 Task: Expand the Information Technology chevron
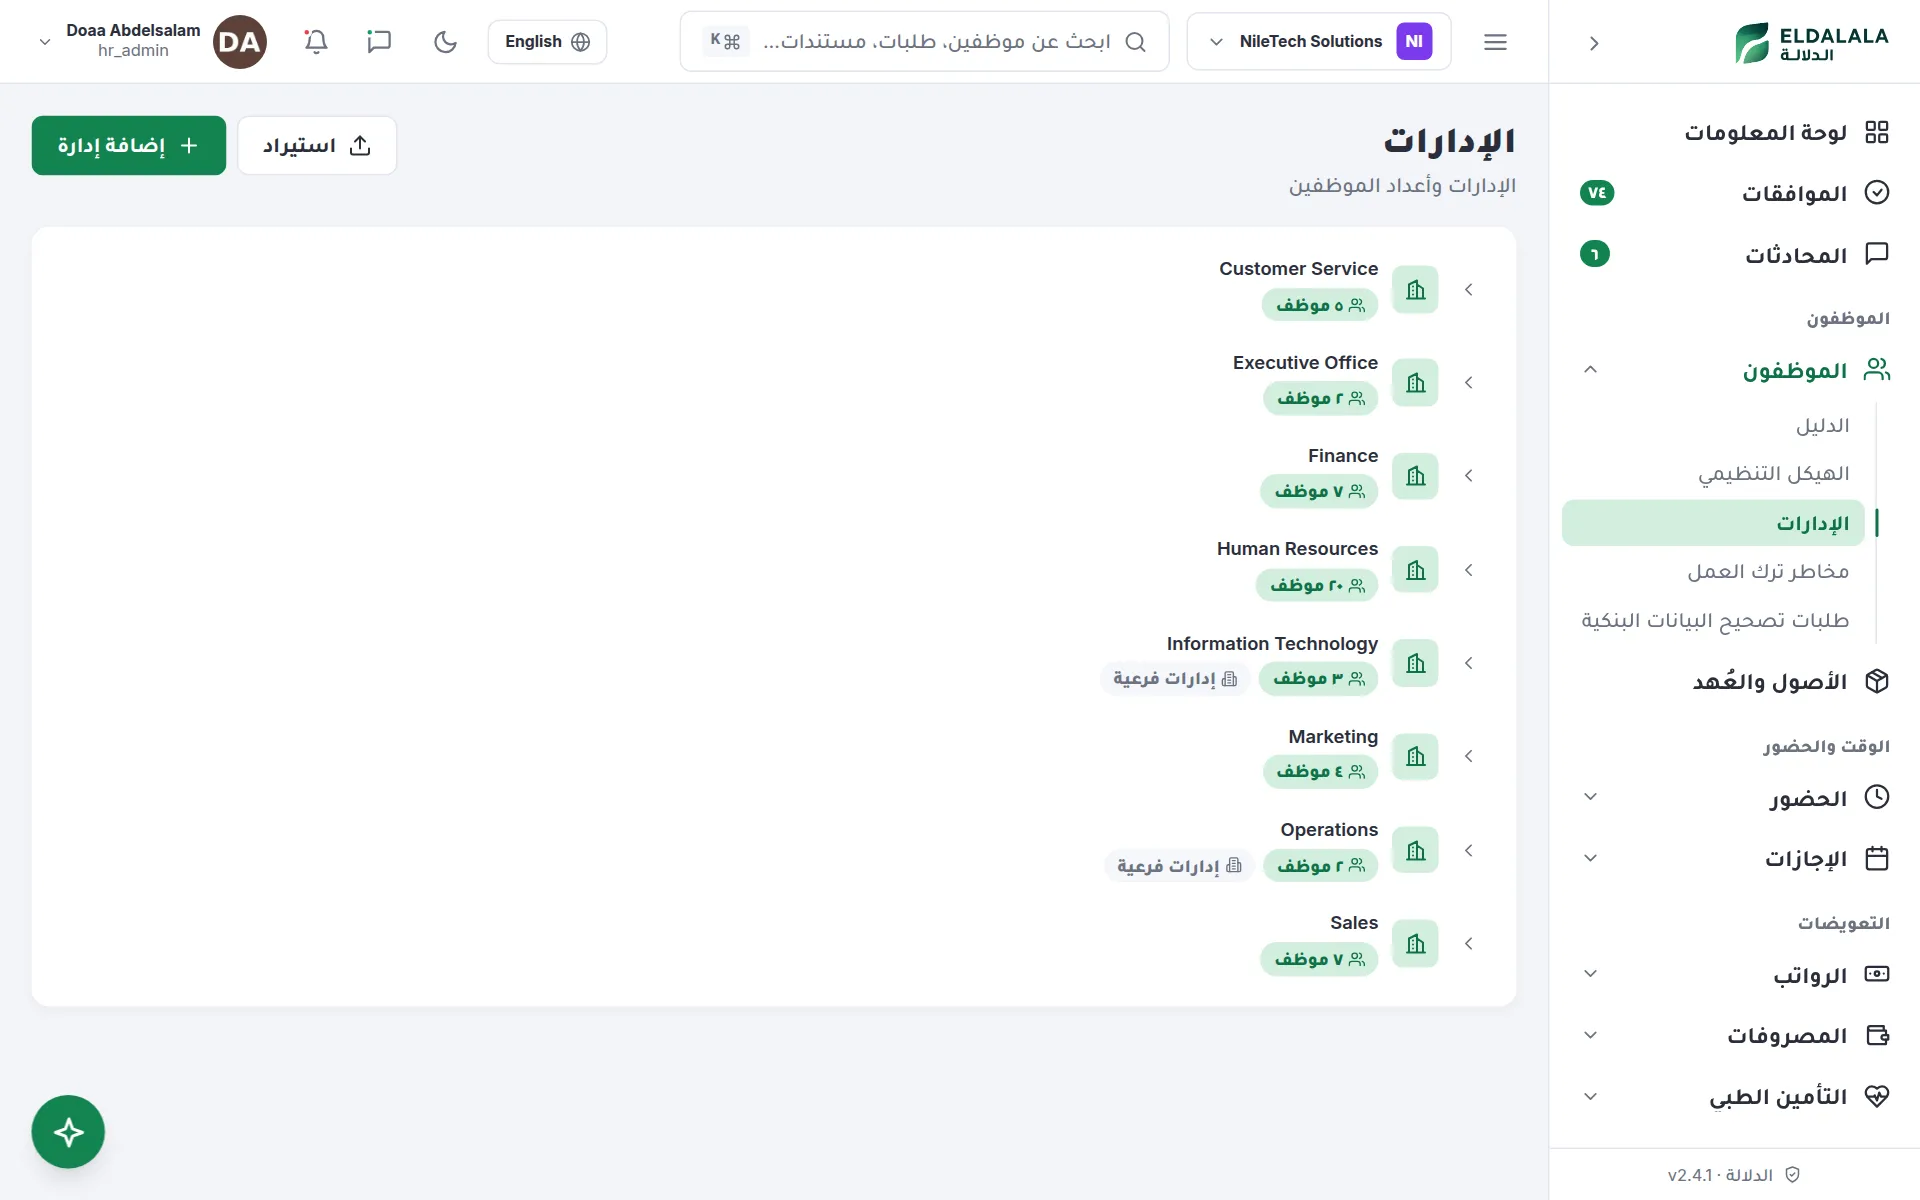pyautogui.click(x=1468, y=663)
